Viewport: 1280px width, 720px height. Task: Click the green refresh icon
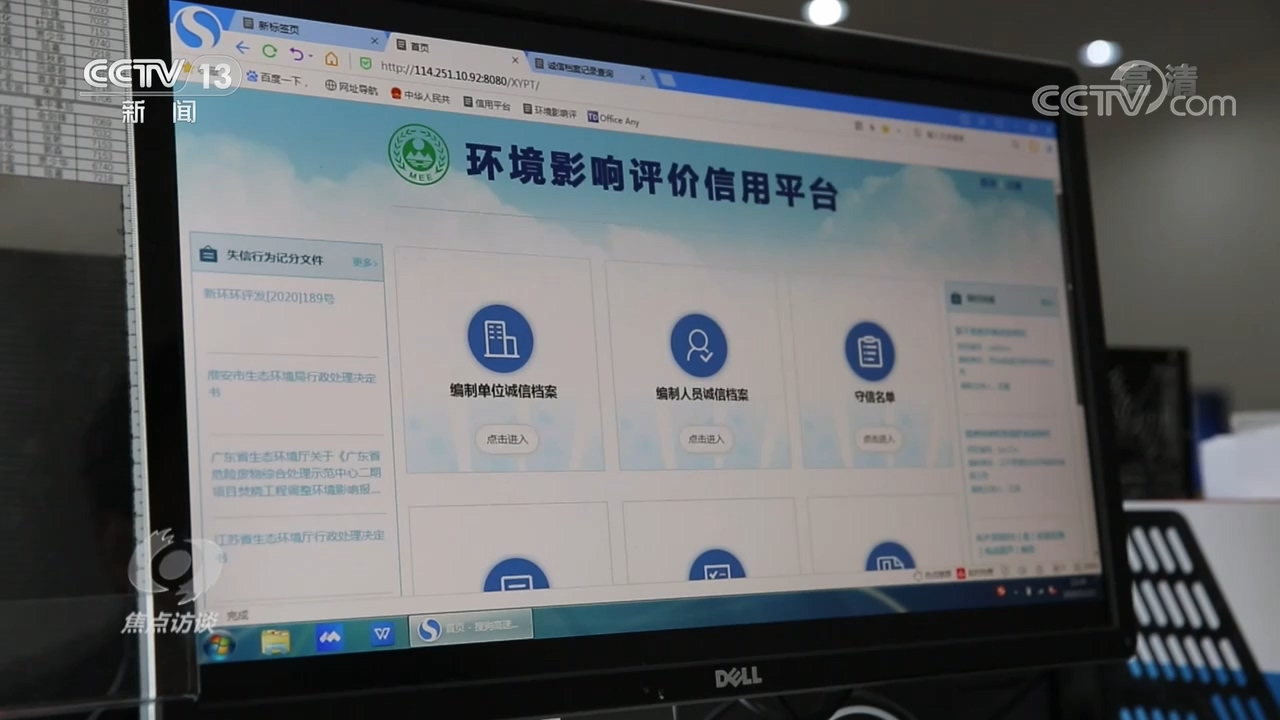(269, 51)
